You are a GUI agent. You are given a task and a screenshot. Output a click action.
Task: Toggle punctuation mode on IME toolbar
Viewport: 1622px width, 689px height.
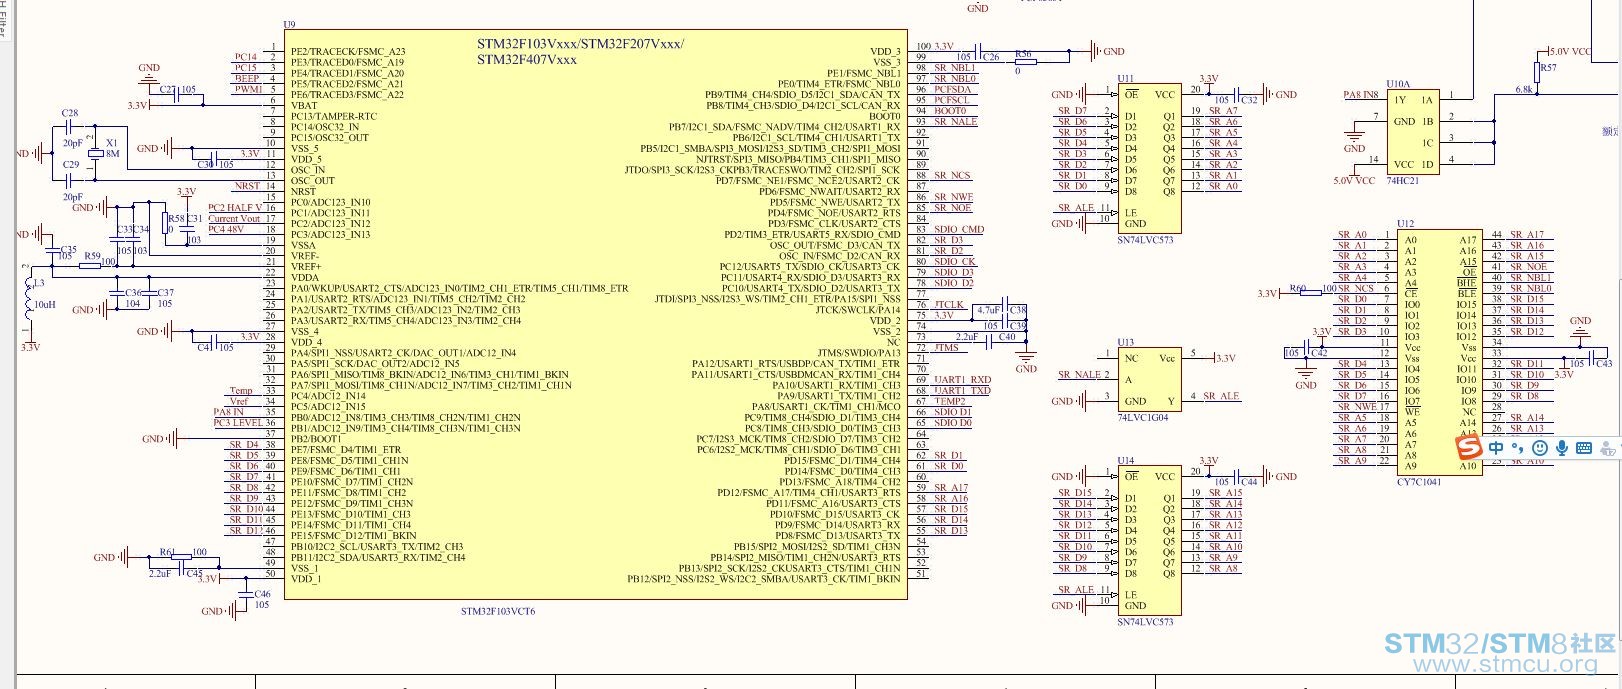[1517, 449]
